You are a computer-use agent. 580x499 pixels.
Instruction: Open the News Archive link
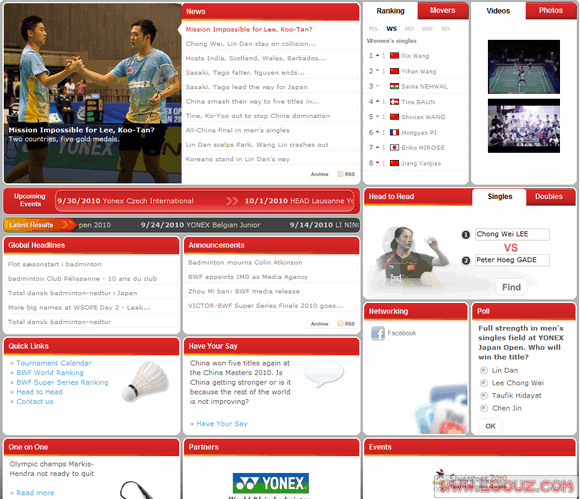pyautogui.click(x=319, y=174)
